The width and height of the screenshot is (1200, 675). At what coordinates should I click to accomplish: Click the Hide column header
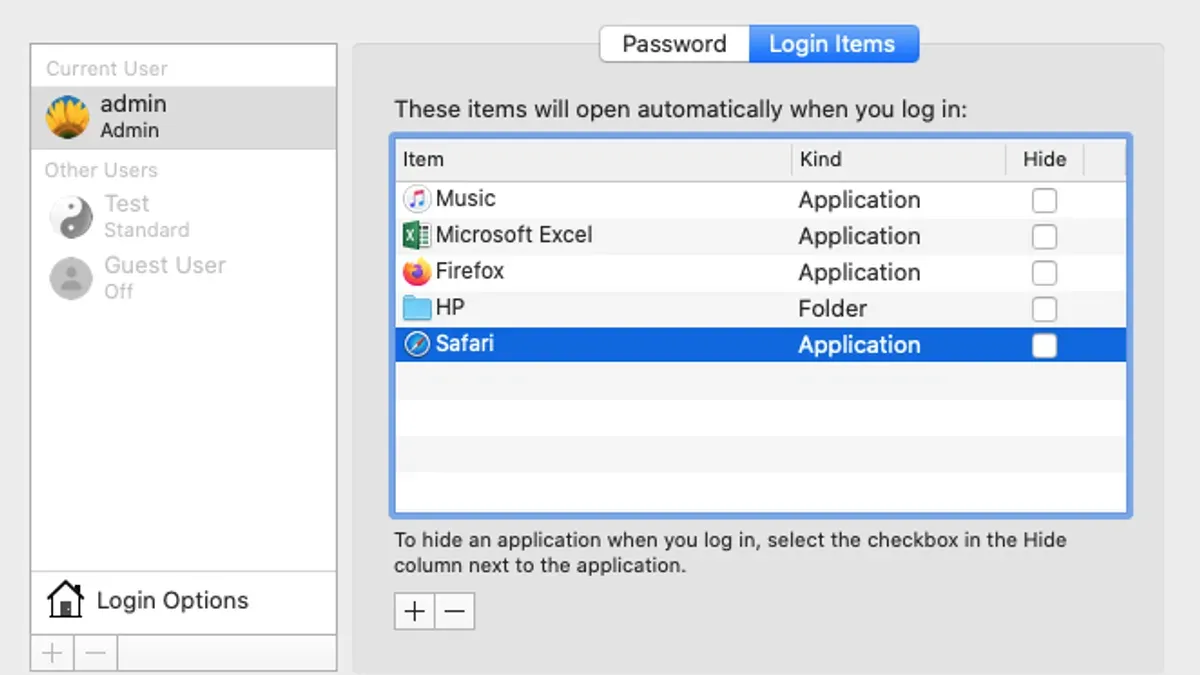pyautogui.click(x=1044, y=159)
